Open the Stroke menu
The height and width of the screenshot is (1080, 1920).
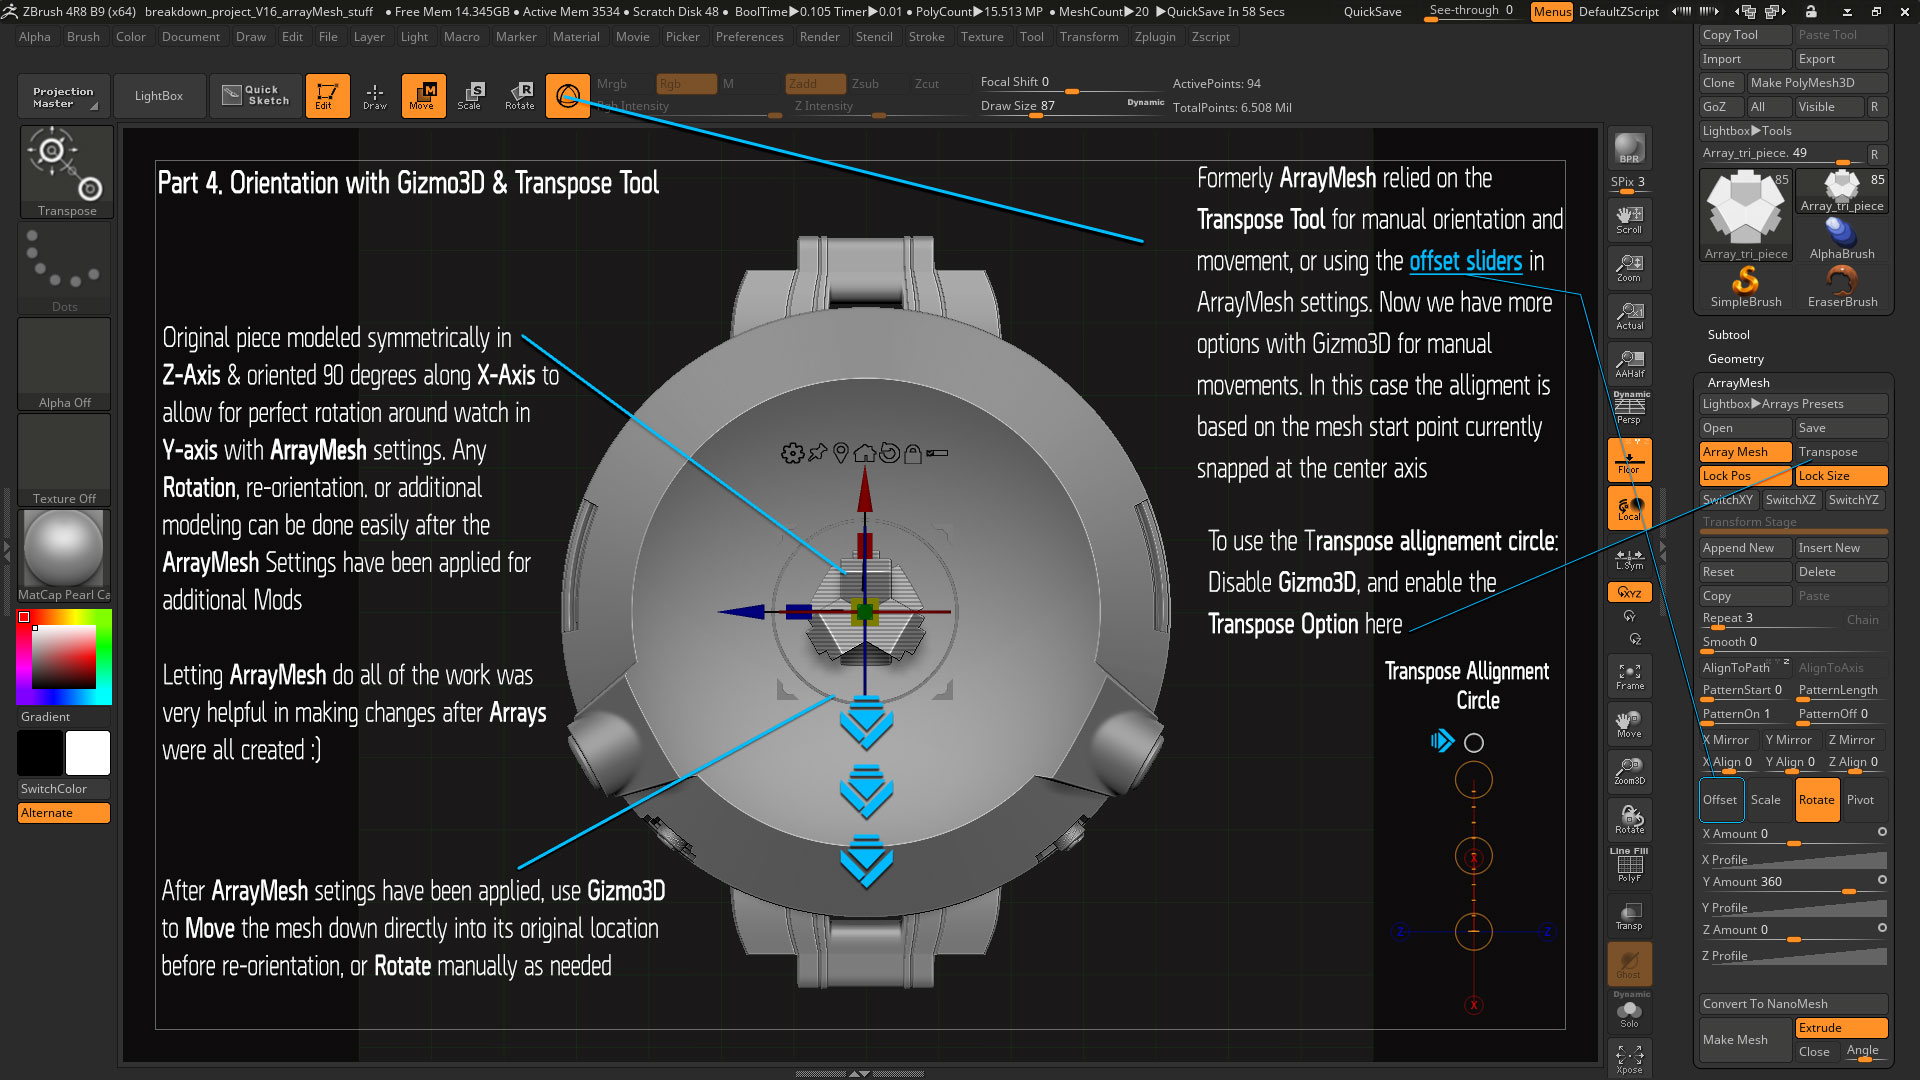(926, 37)
